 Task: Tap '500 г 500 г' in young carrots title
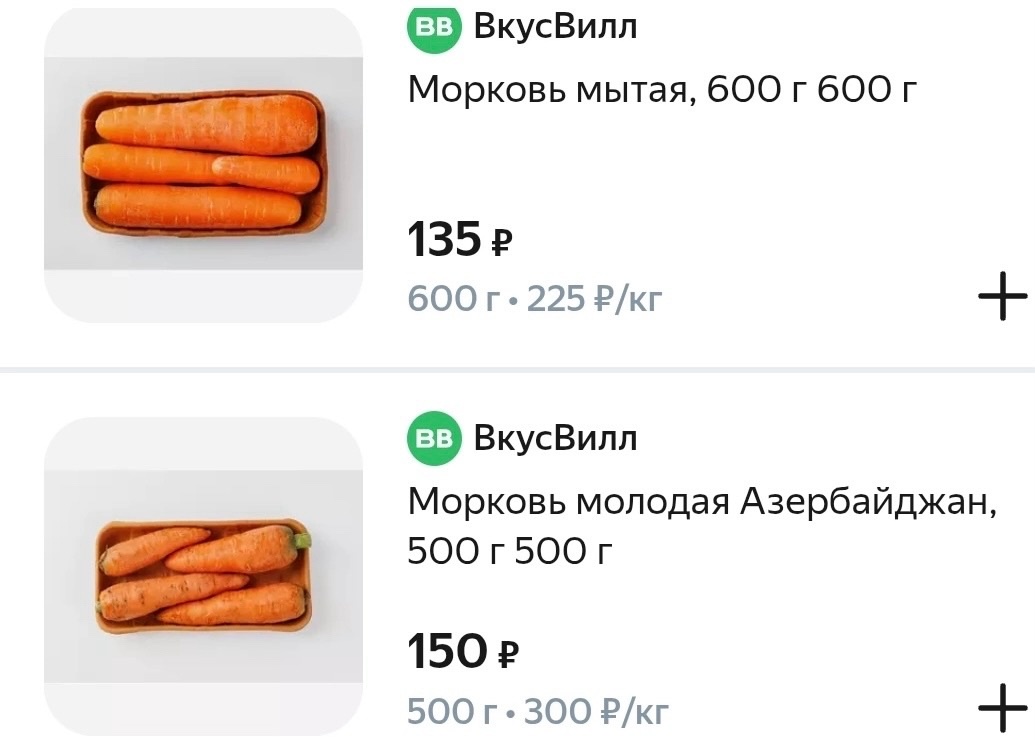pos(508,551)
